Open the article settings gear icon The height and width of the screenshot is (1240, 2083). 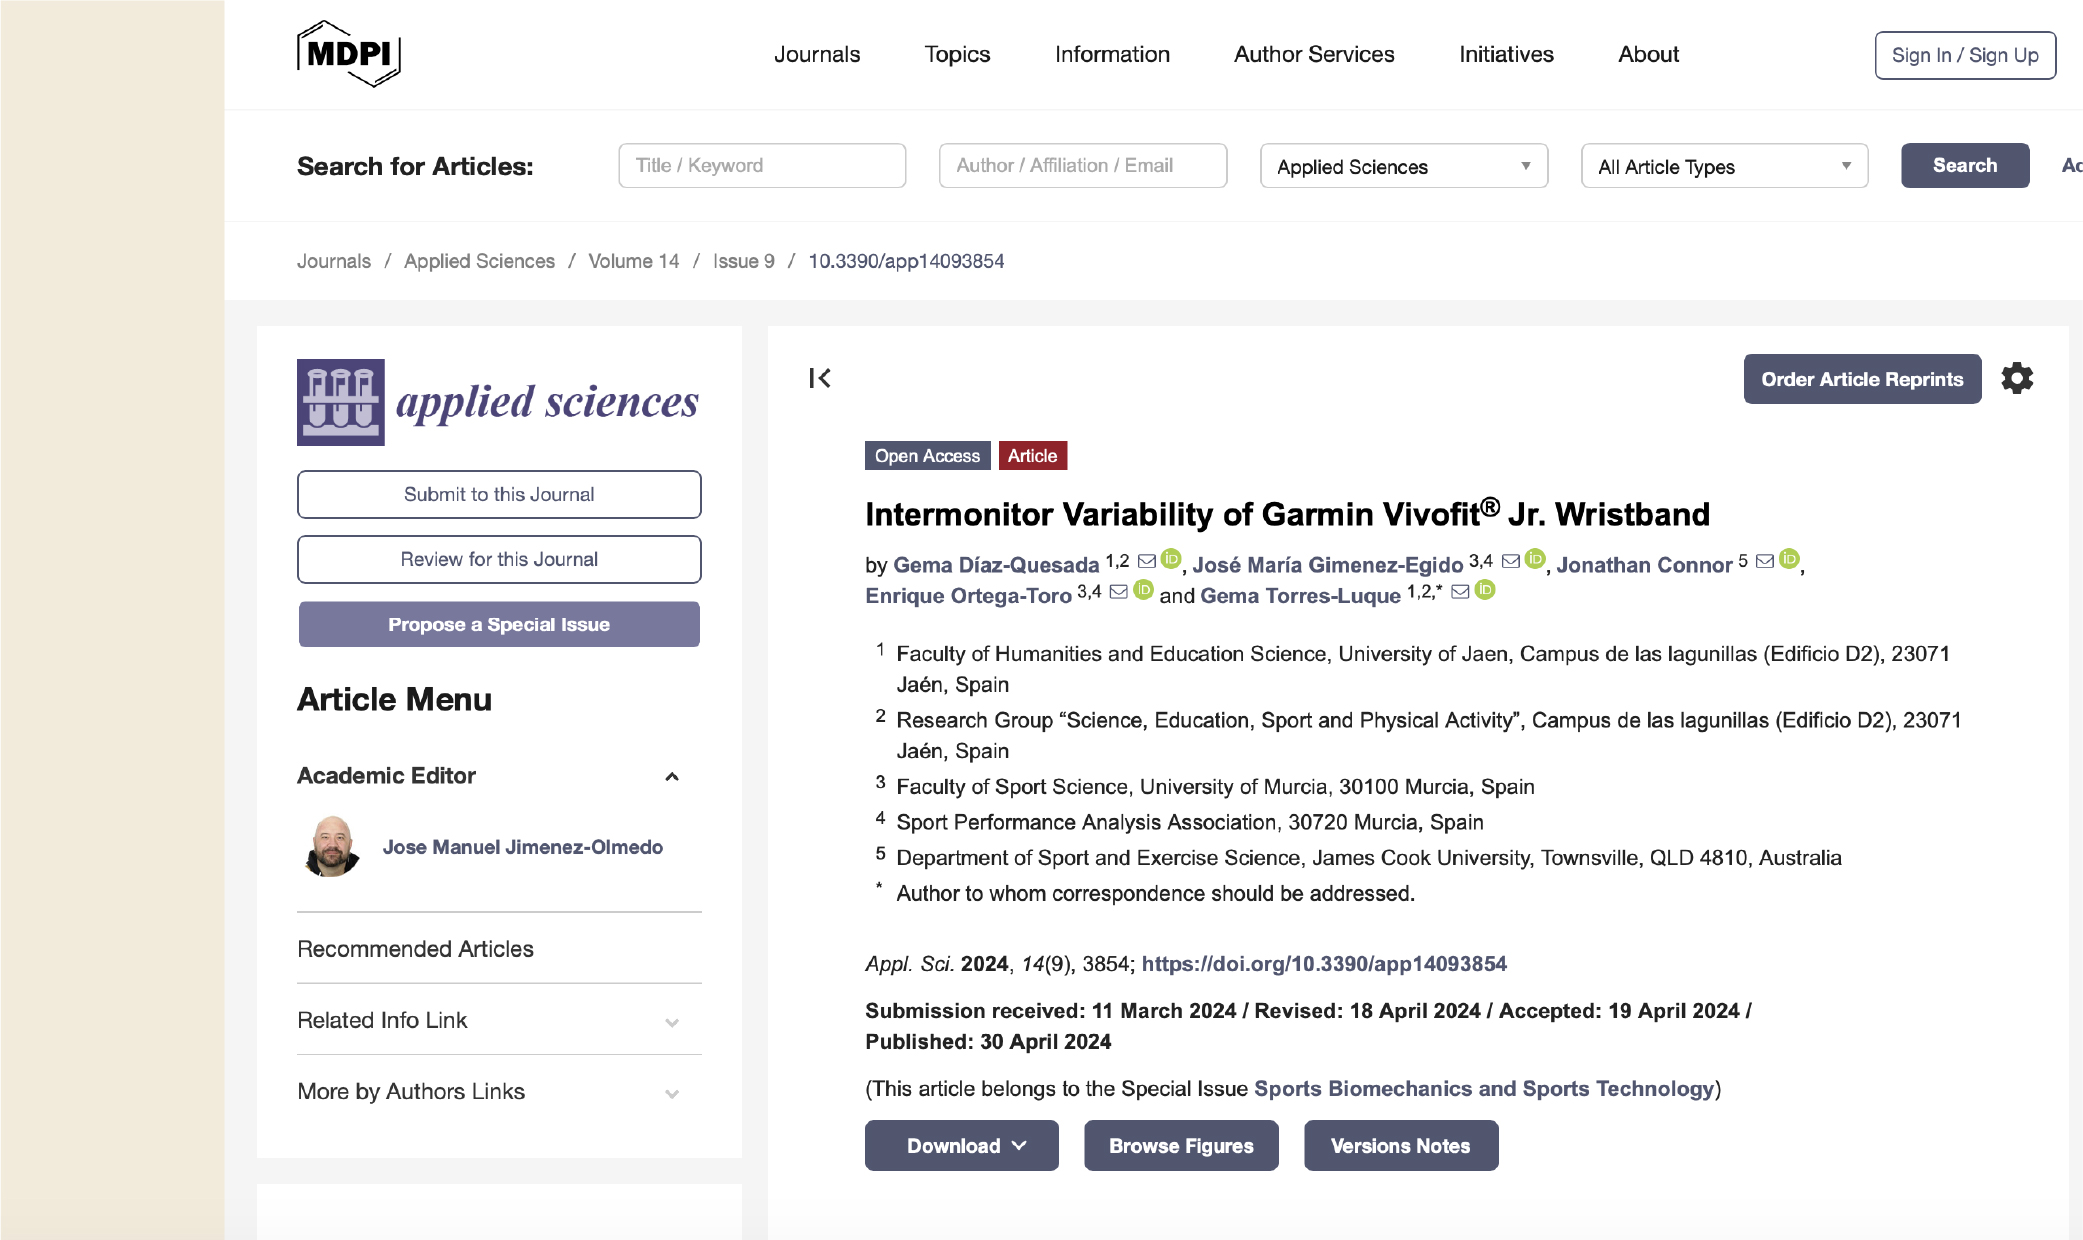[2017, 378]
